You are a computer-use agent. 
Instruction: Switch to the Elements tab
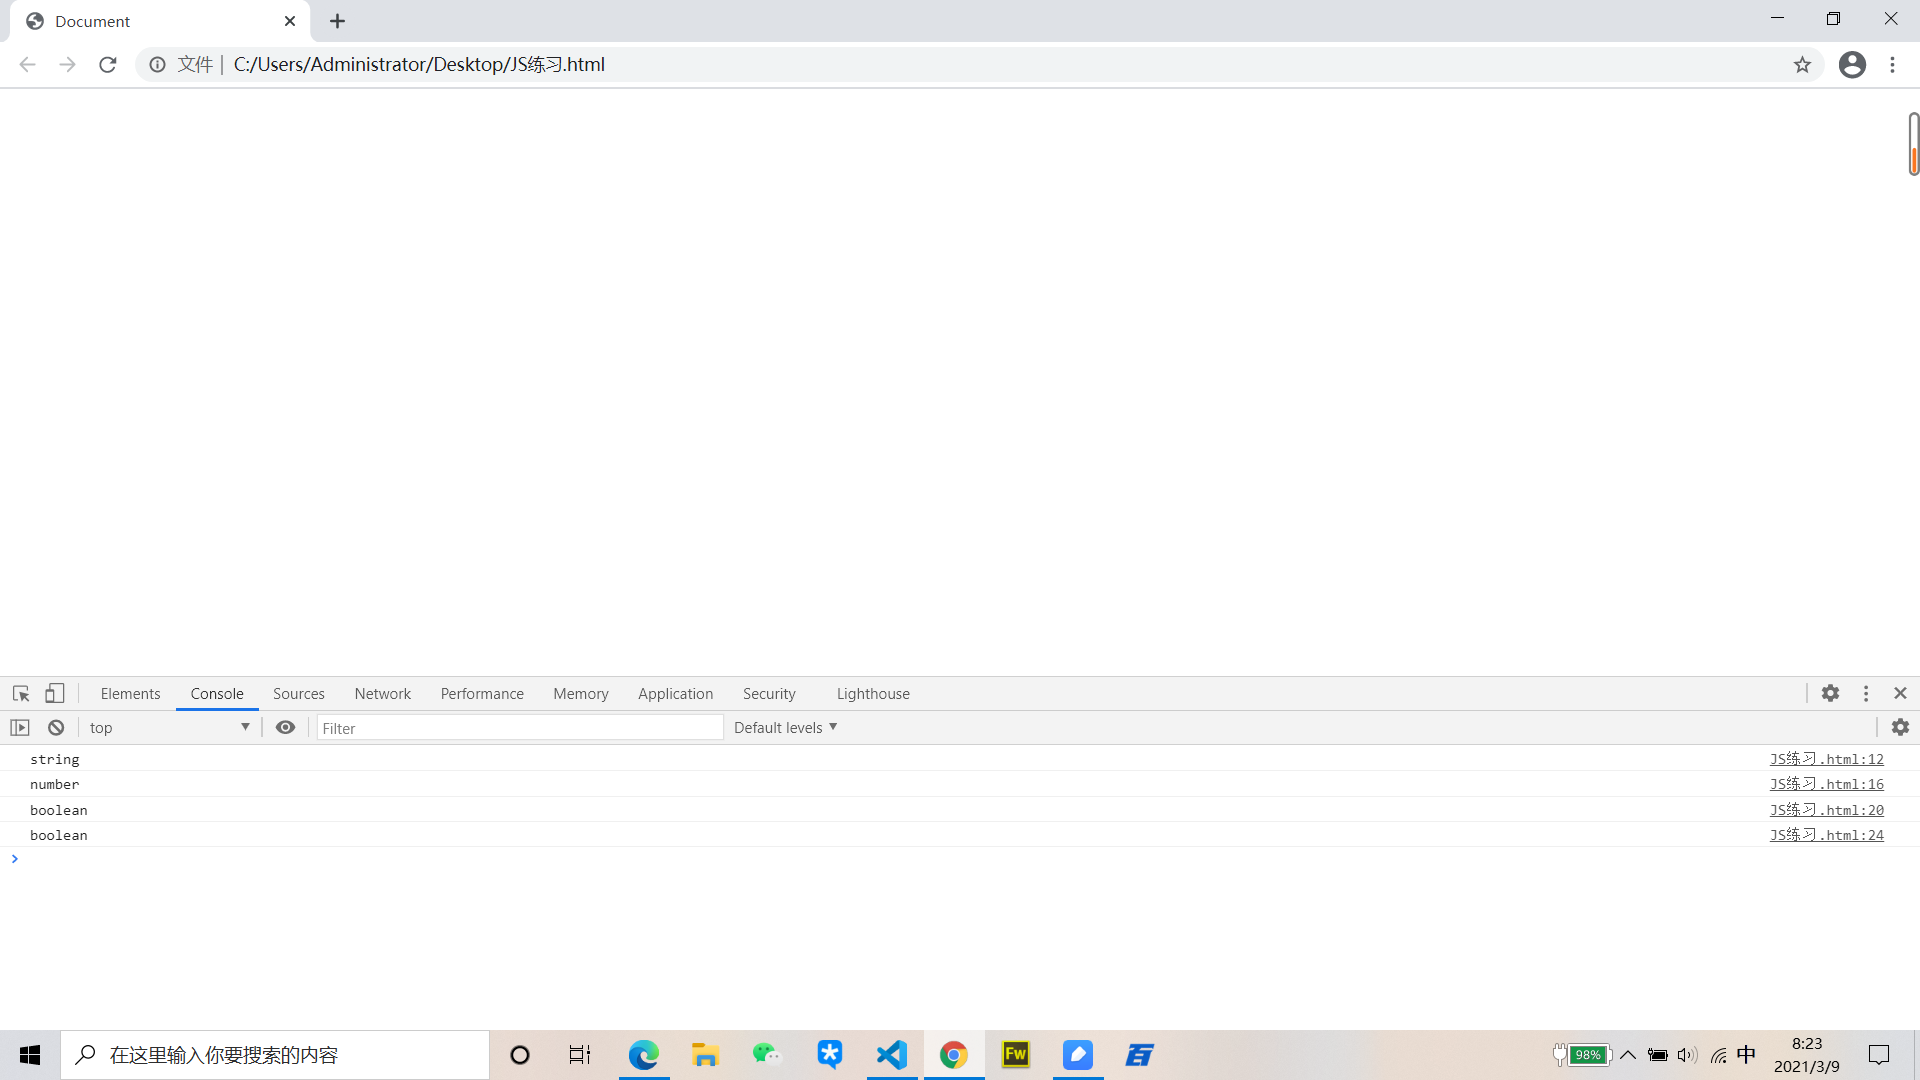coord(130,694)
